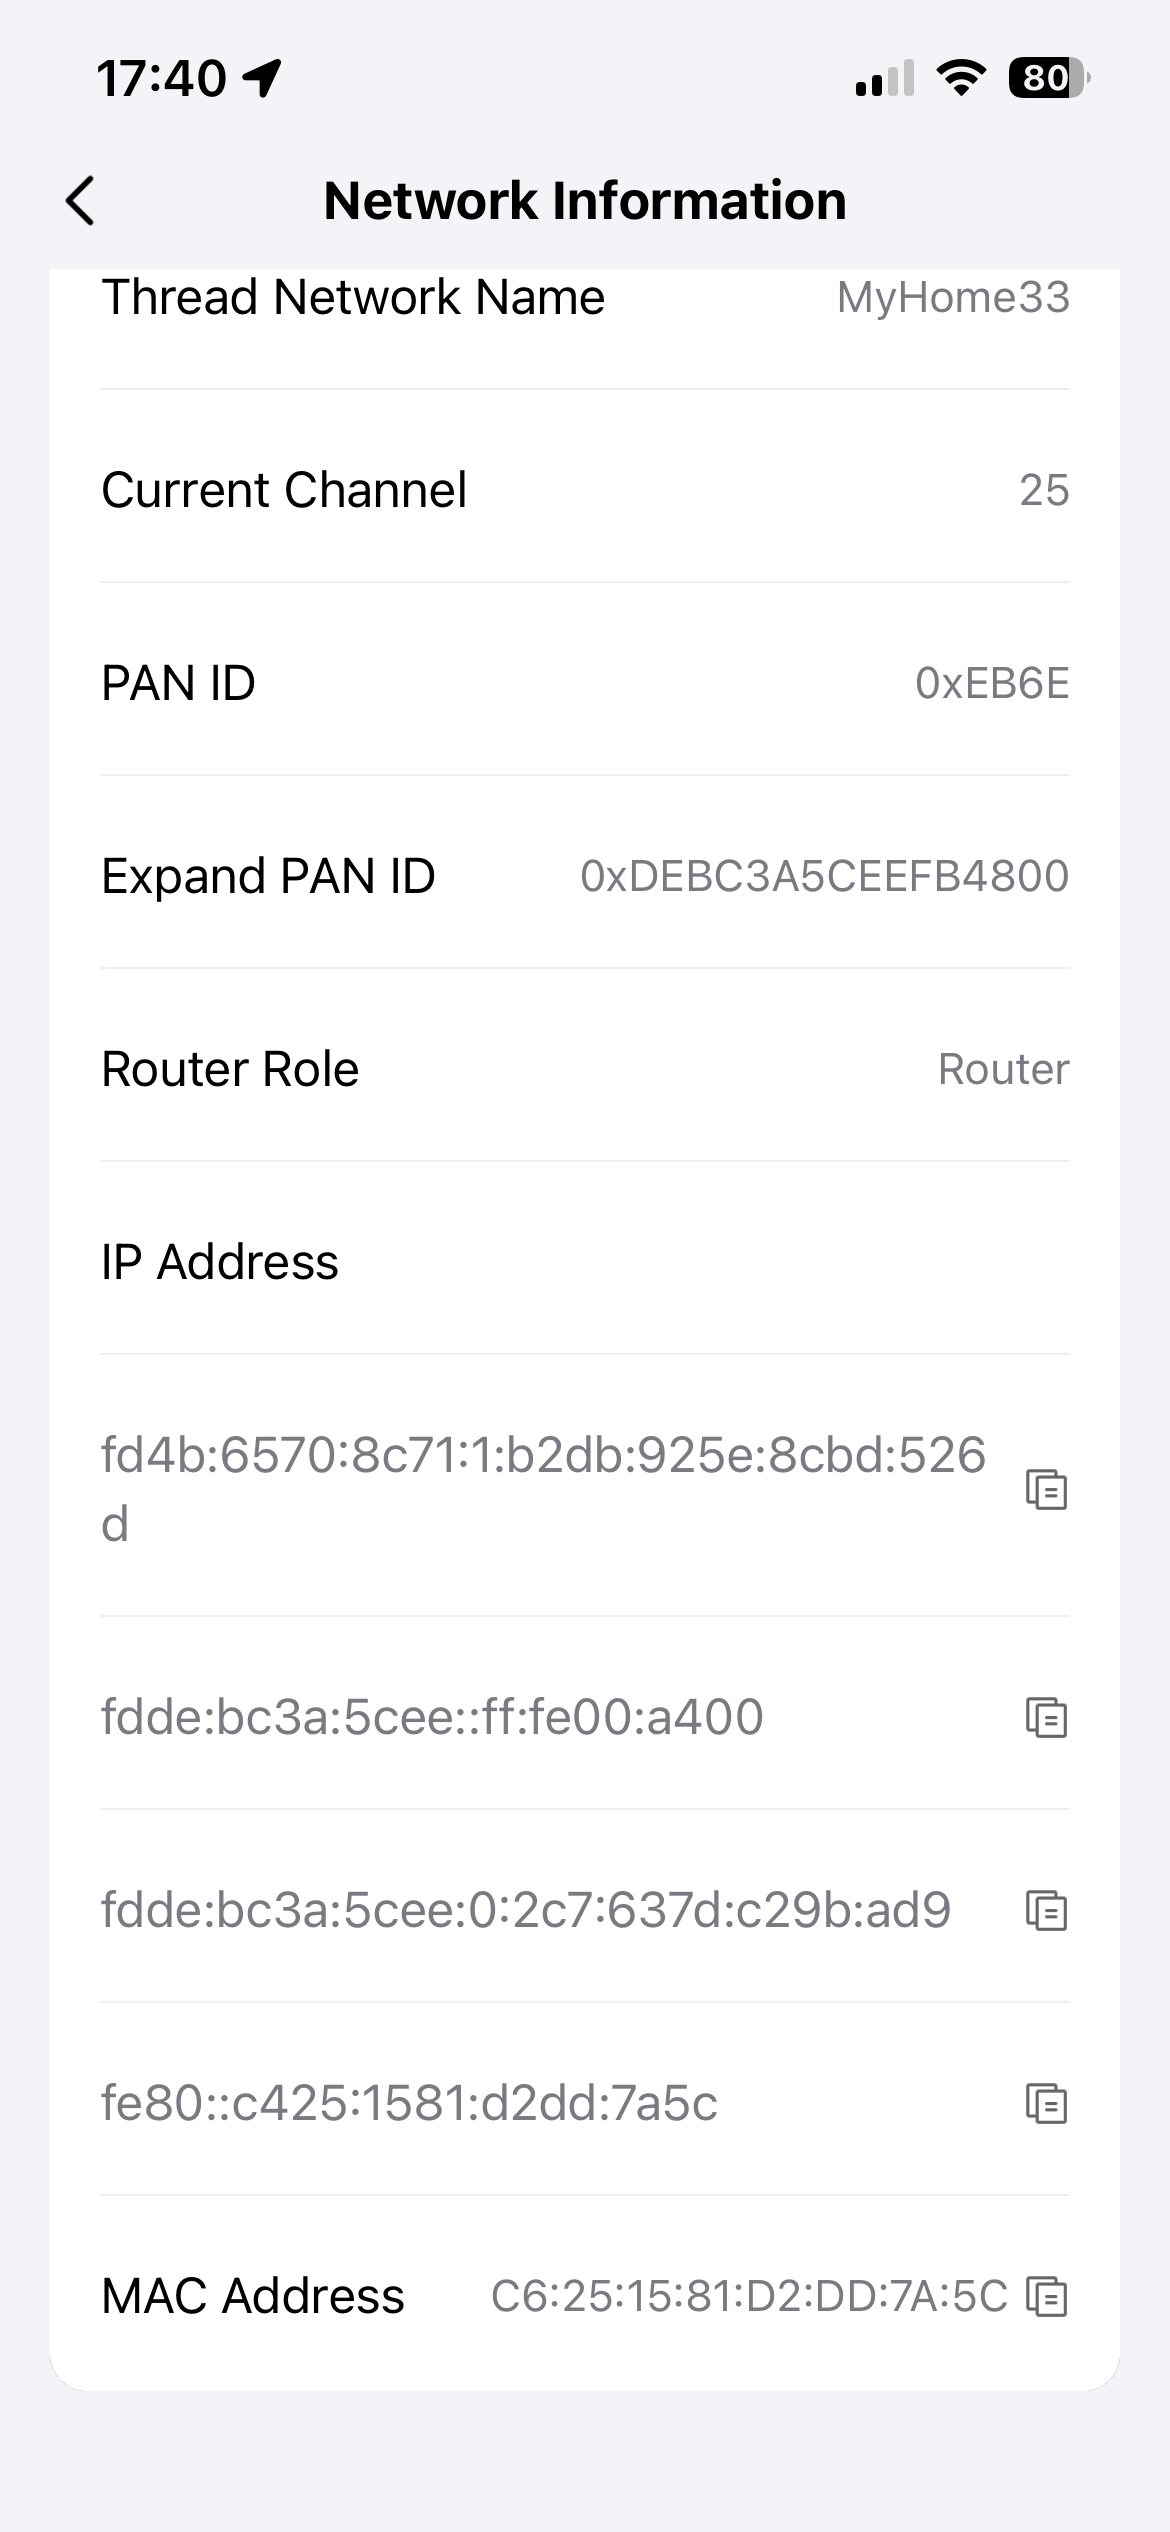Tap the location arrow status icon
Image resolution: width=1170 pixels, height=2532 pixels.
264,78
